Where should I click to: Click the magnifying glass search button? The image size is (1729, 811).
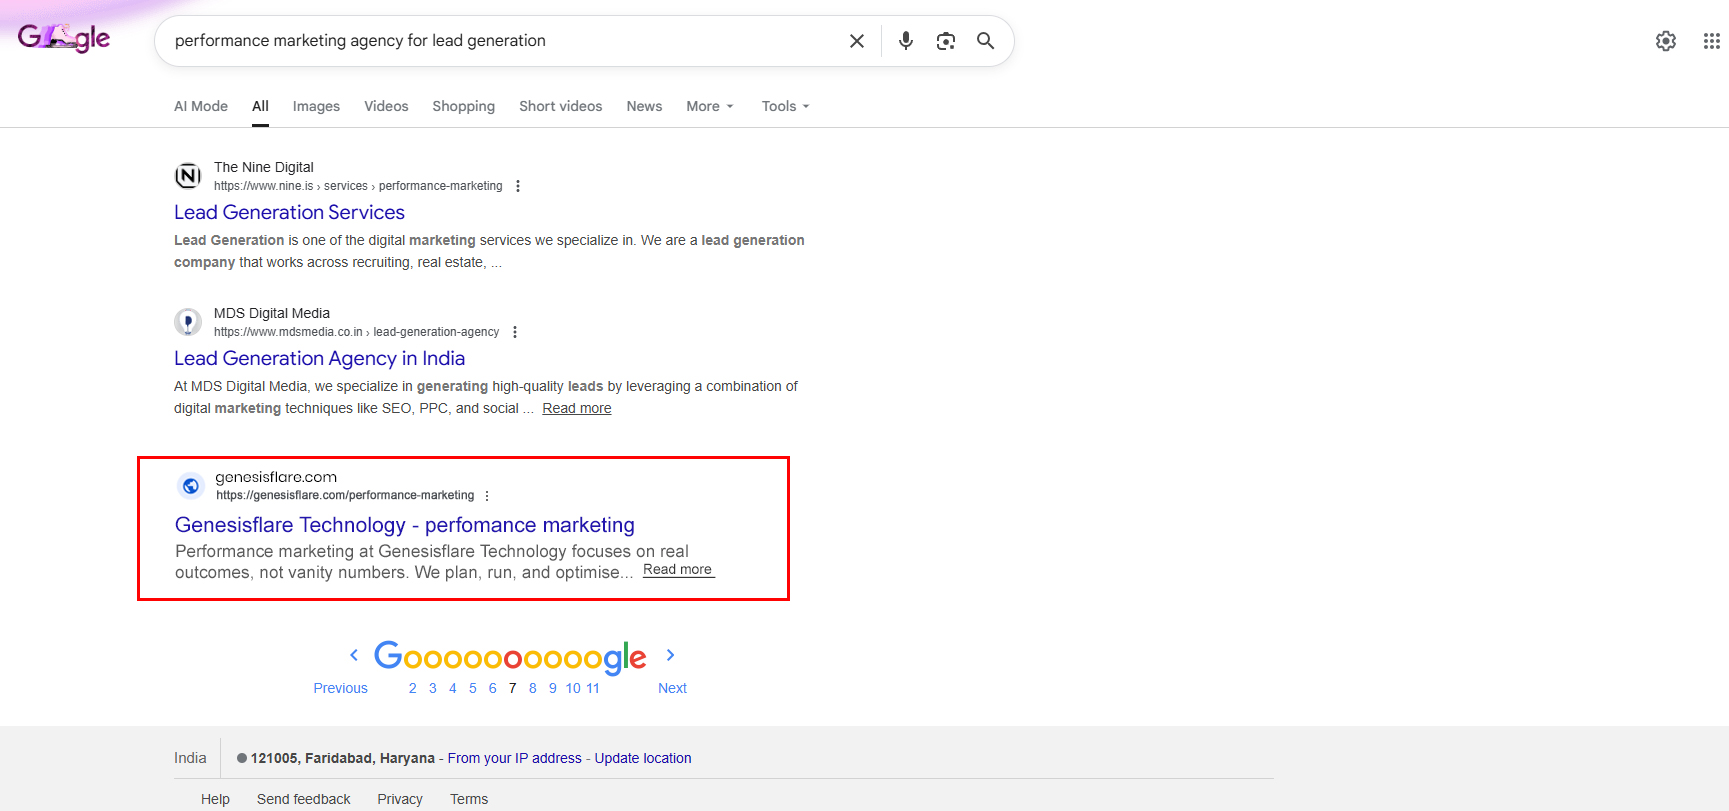tap(985, 41)
